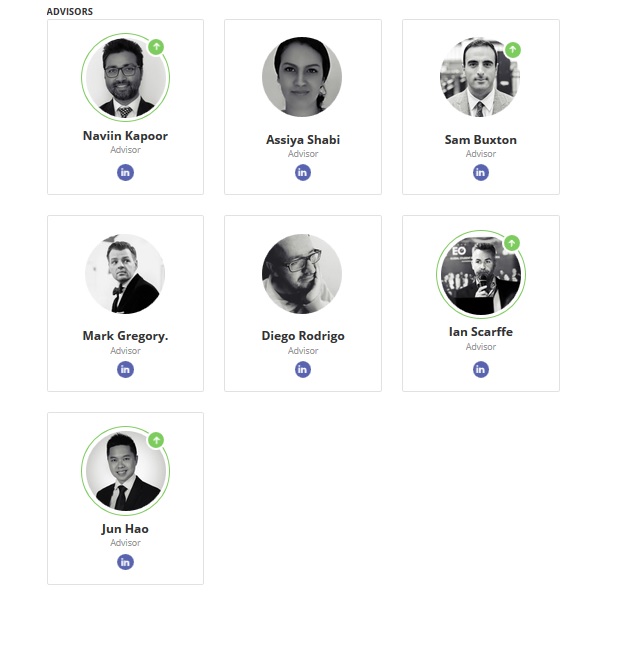Click the Diego Rodrigo name
The height and width of the screenshot is (652, 638).
click(x=303, y=336)
